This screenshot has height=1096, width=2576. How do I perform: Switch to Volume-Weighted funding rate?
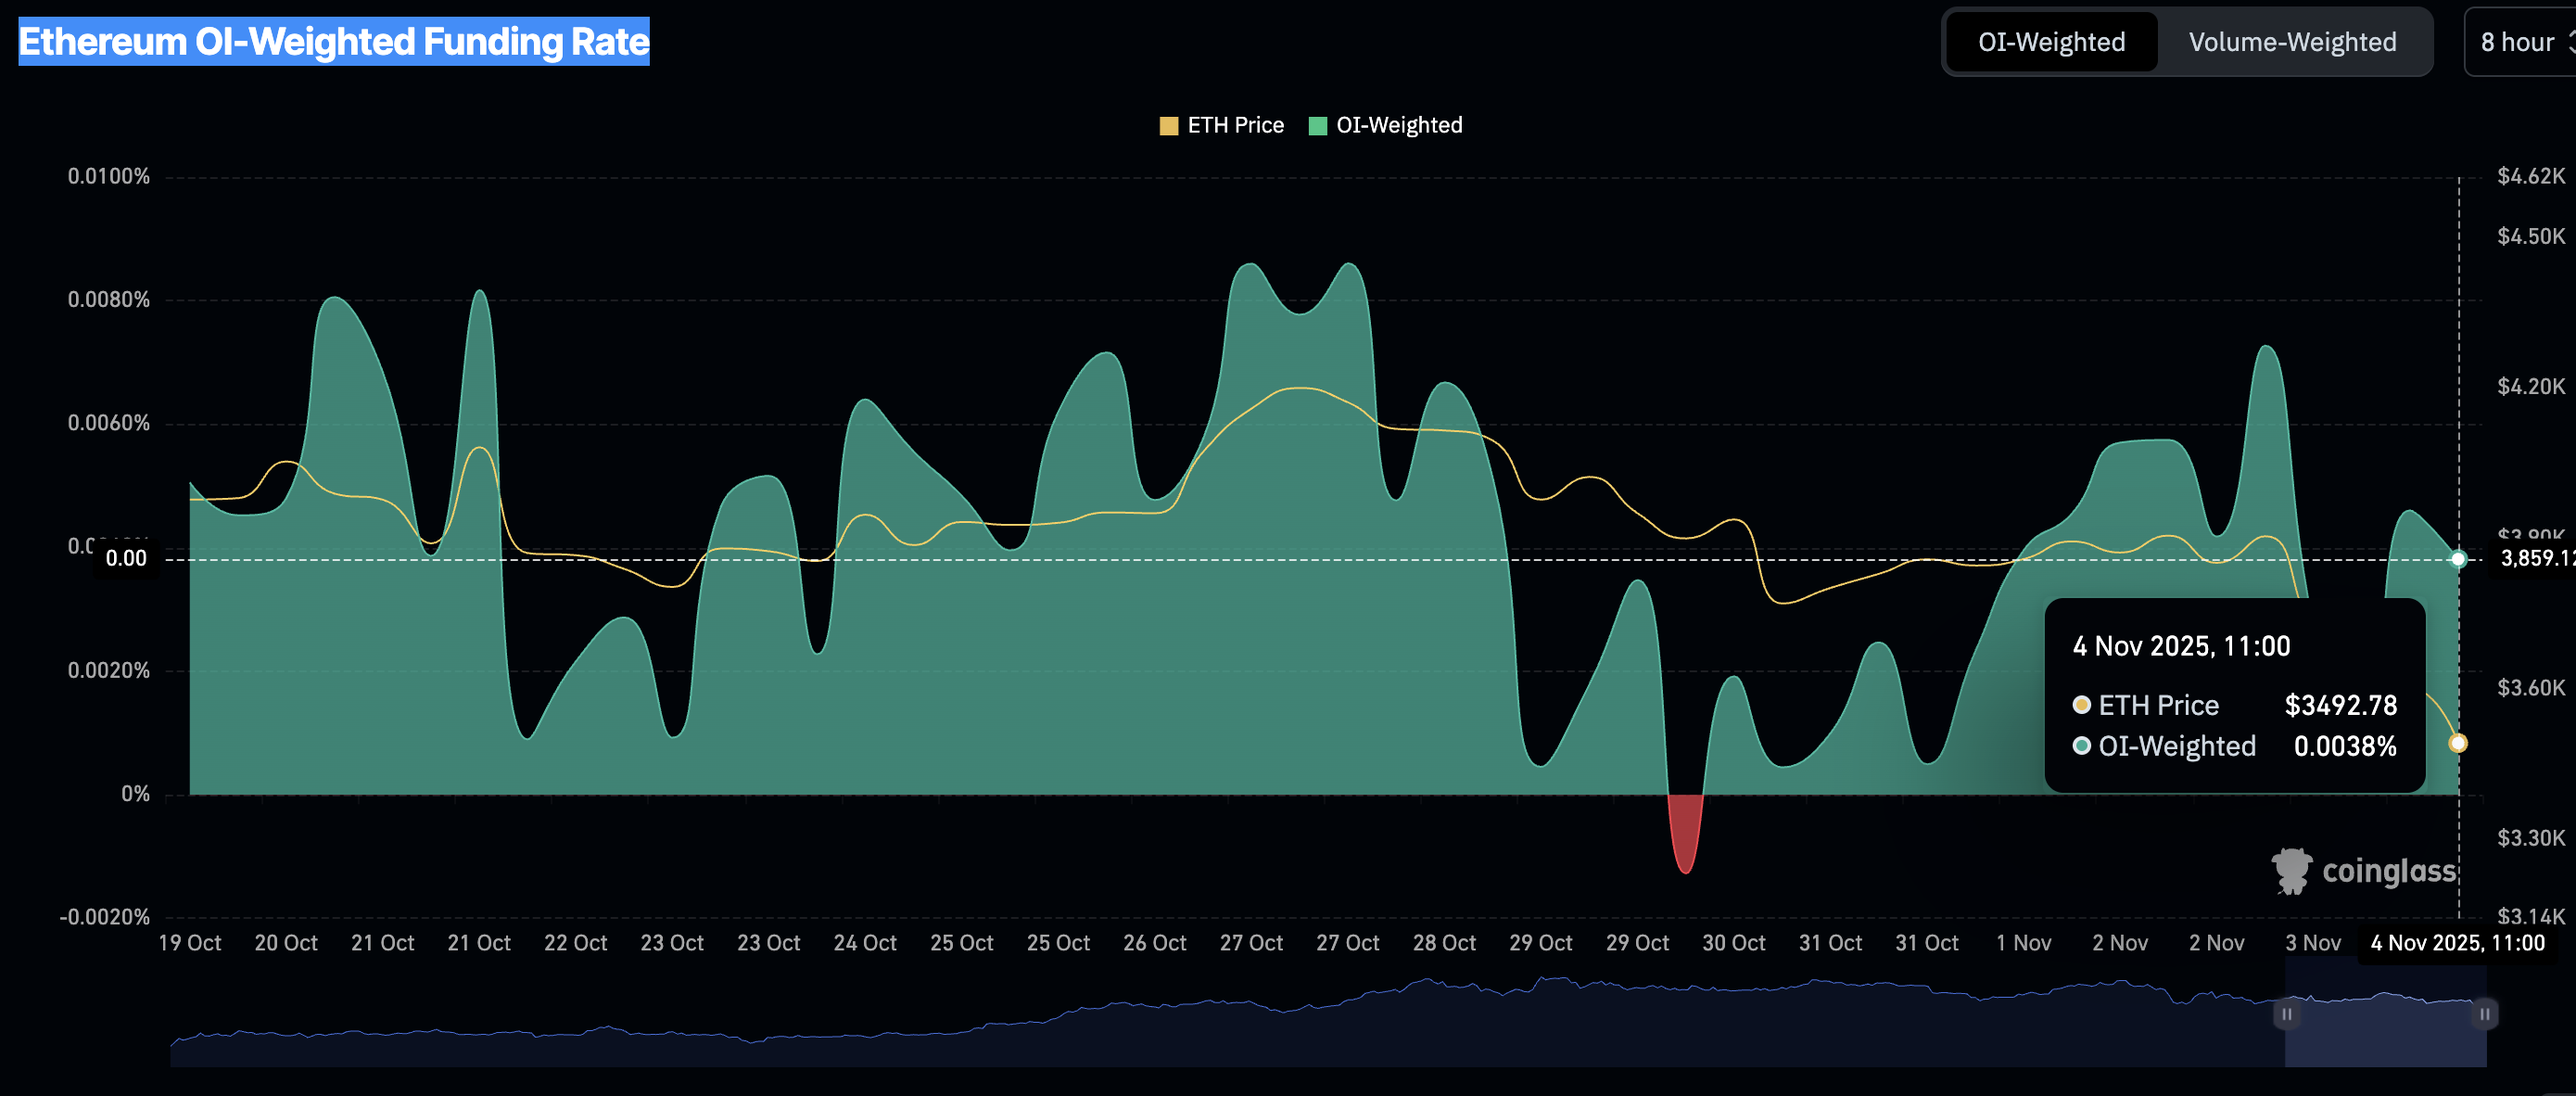click(2292, 42)
